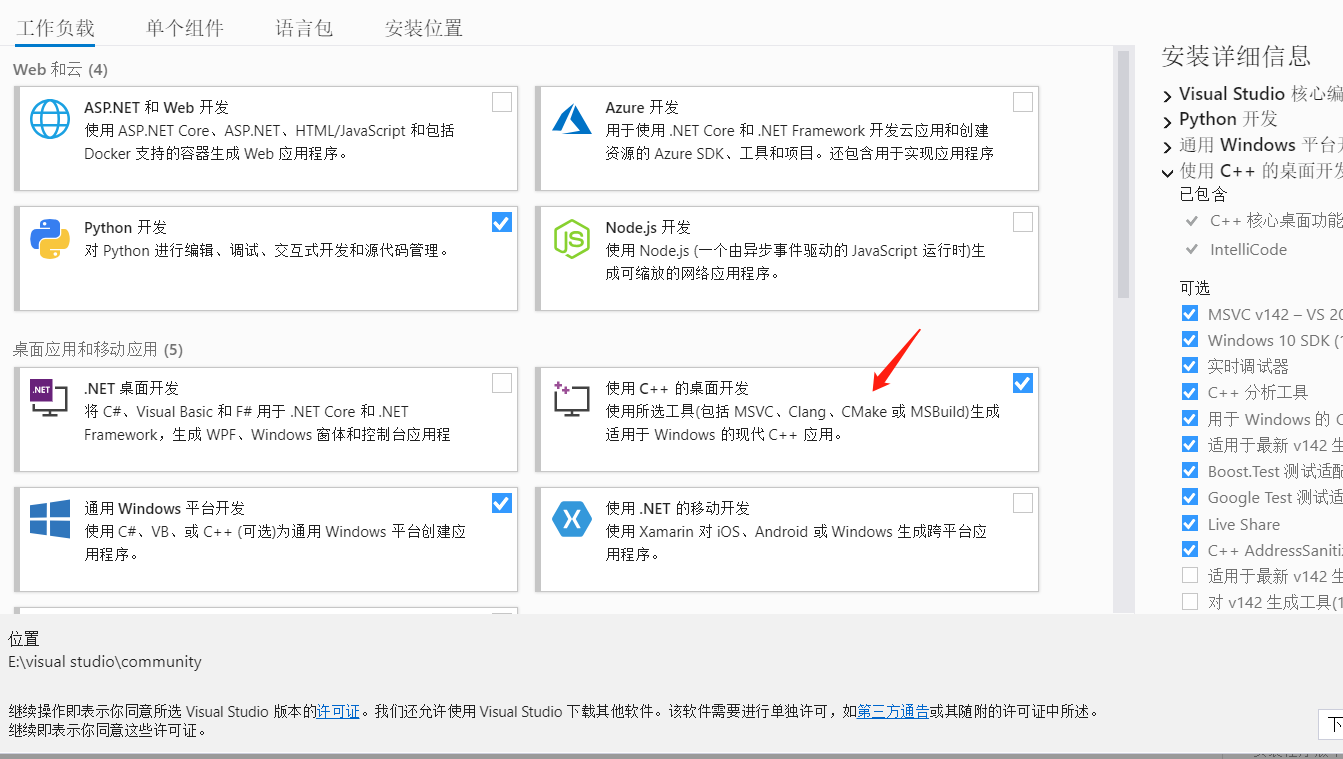Image resolution: width=1343 pixels, height=759 pixels.
Task: Click the 桌面应用和移动应用 (5) section heading
Action: (x=98, y=349)
